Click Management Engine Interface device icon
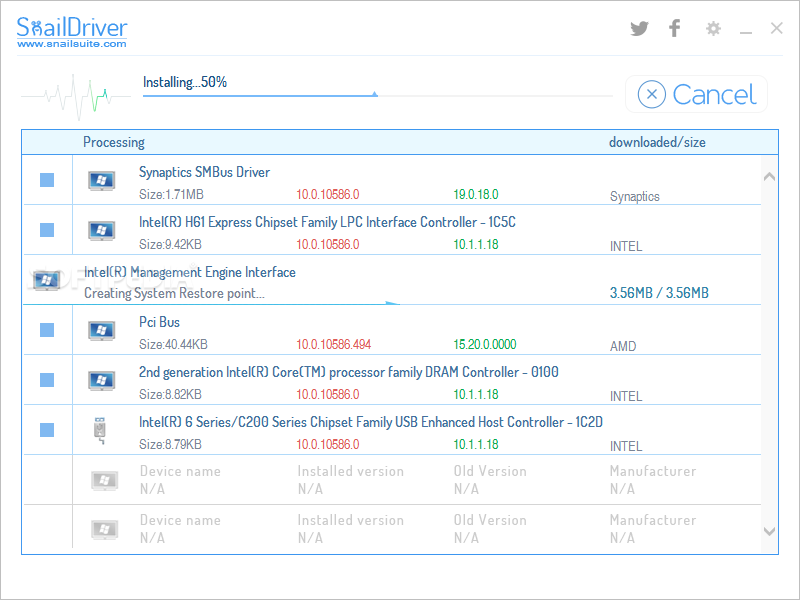This screenshot has width=800, height=600. (x=46, y=280)
